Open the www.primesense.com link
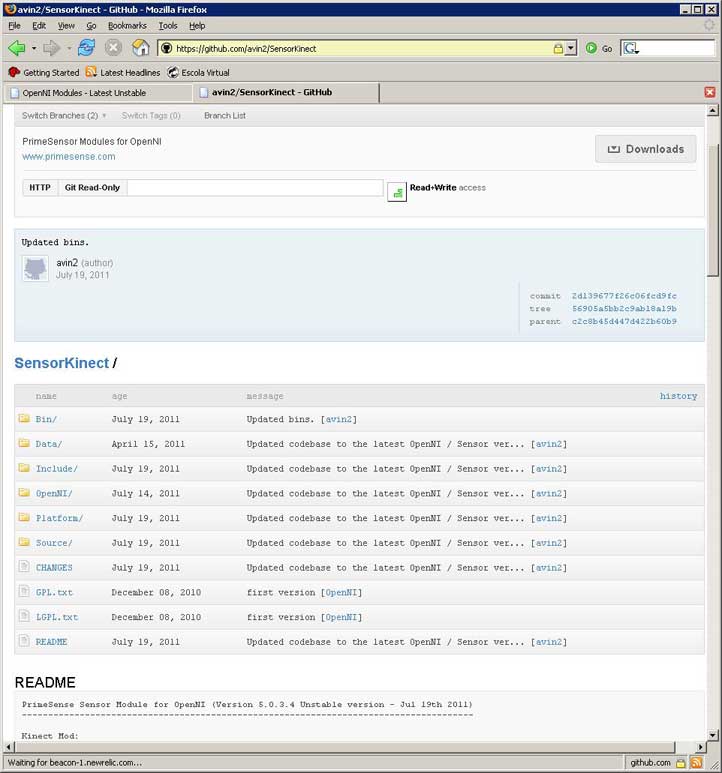 tap(69, 156)
